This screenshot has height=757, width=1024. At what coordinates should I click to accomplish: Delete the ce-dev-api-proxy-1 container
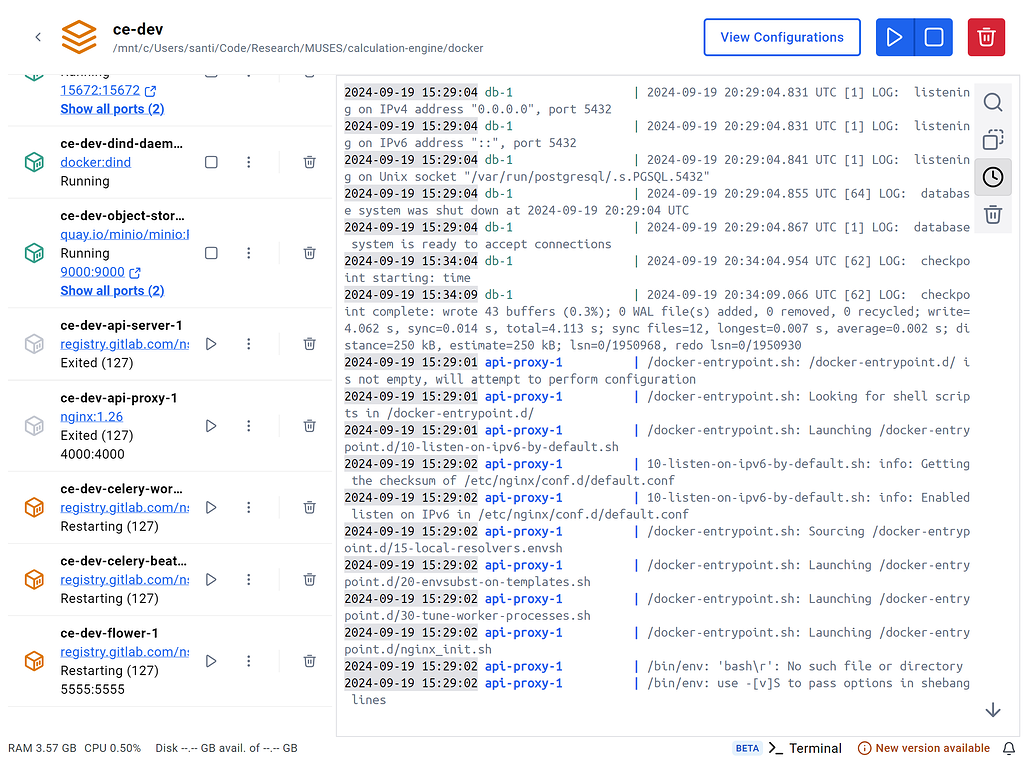pyautogui.click(x=310, y=426)
